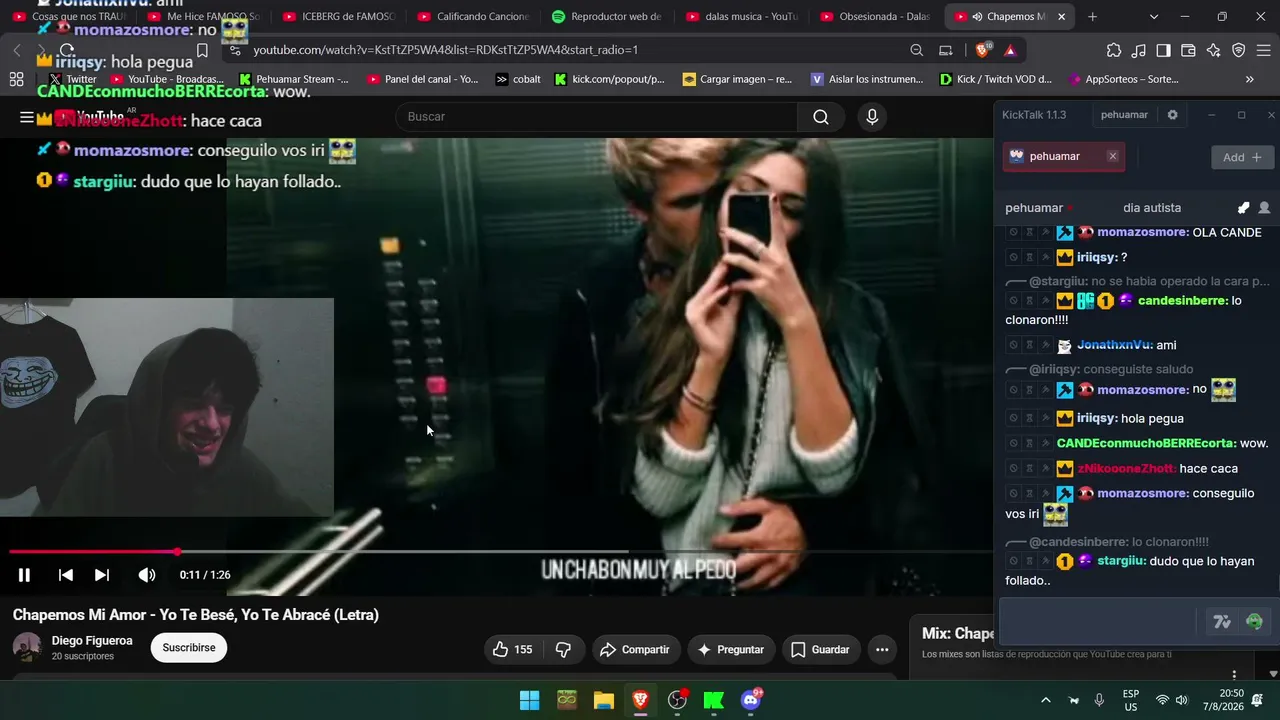
Task: Open the media playlist music-note icon
Action: pos(1139,50)
